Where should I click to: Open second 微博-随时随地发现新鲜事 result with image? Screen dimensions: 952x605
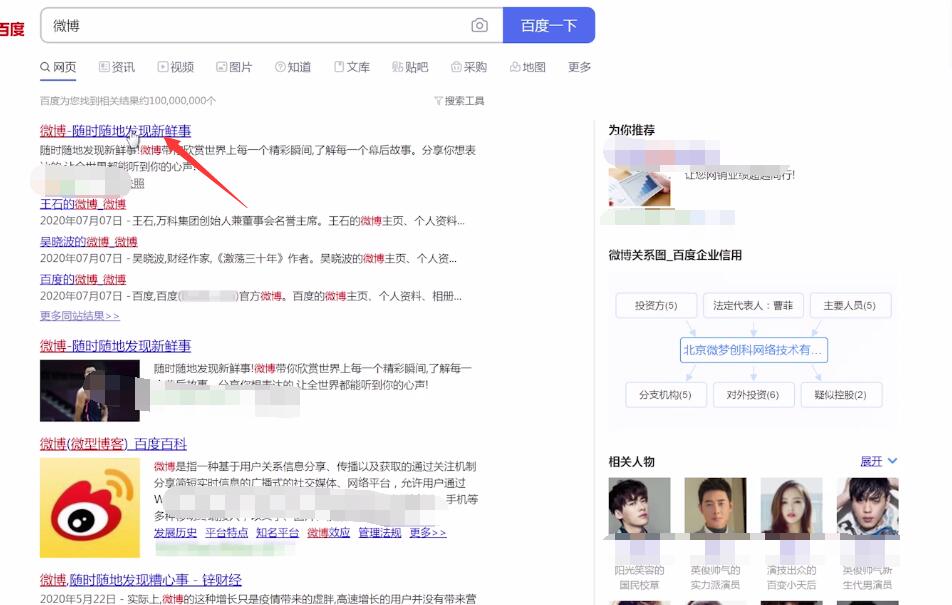click(x=115, y=346)
